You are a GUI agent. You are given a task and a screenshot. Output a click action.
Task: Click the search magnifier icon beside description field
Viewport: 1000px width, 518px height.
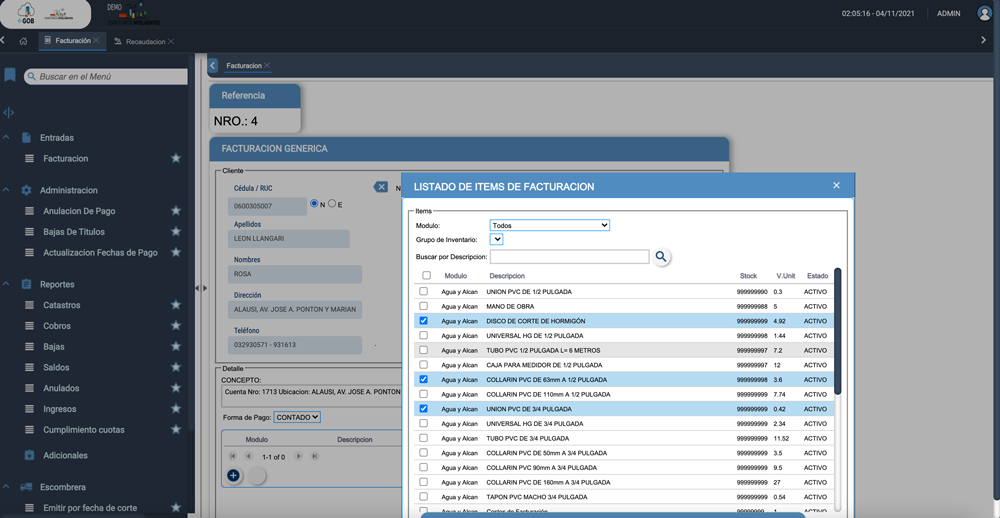661,257
